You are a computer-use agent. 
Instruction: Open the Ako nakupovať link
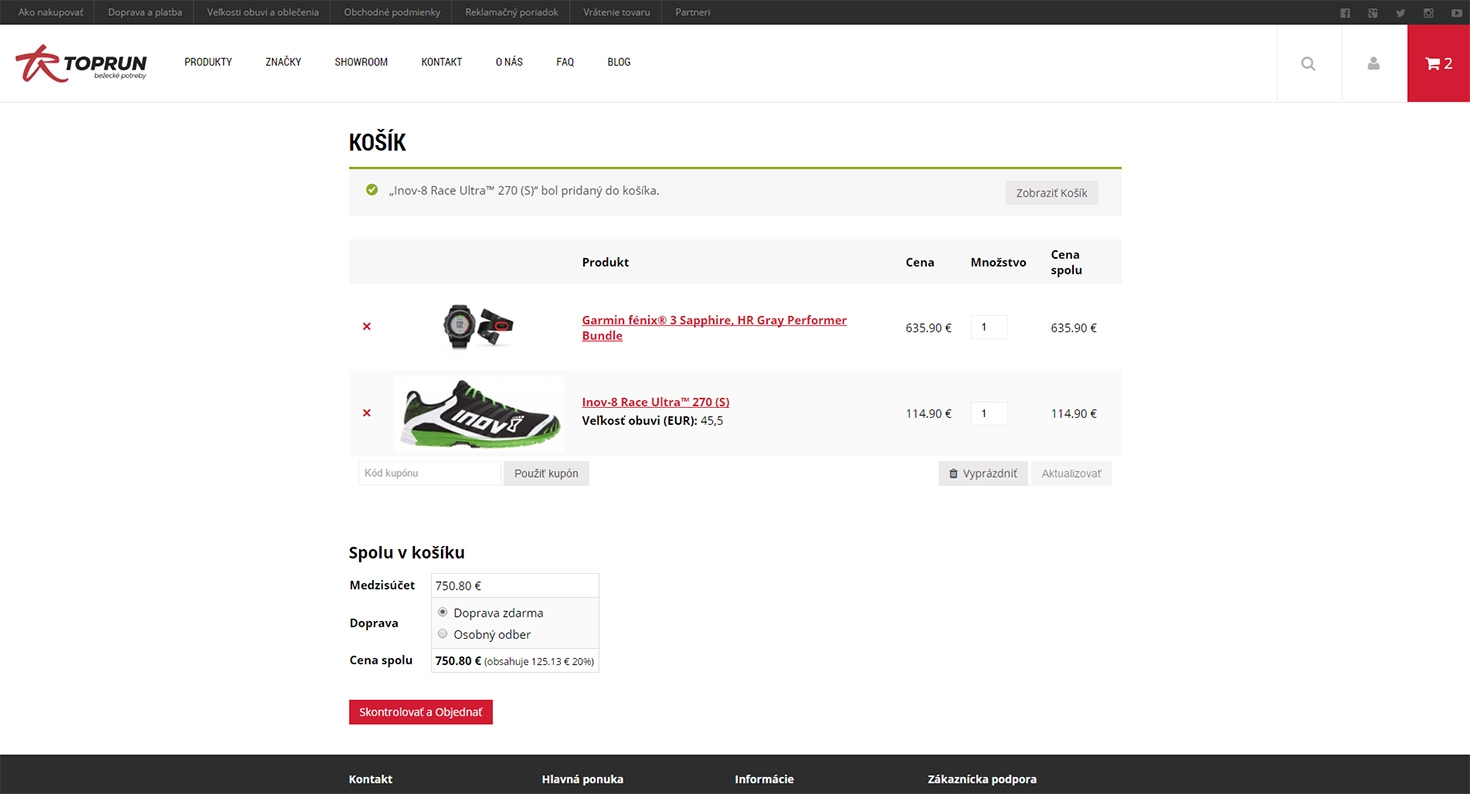[x=51, y=13]
